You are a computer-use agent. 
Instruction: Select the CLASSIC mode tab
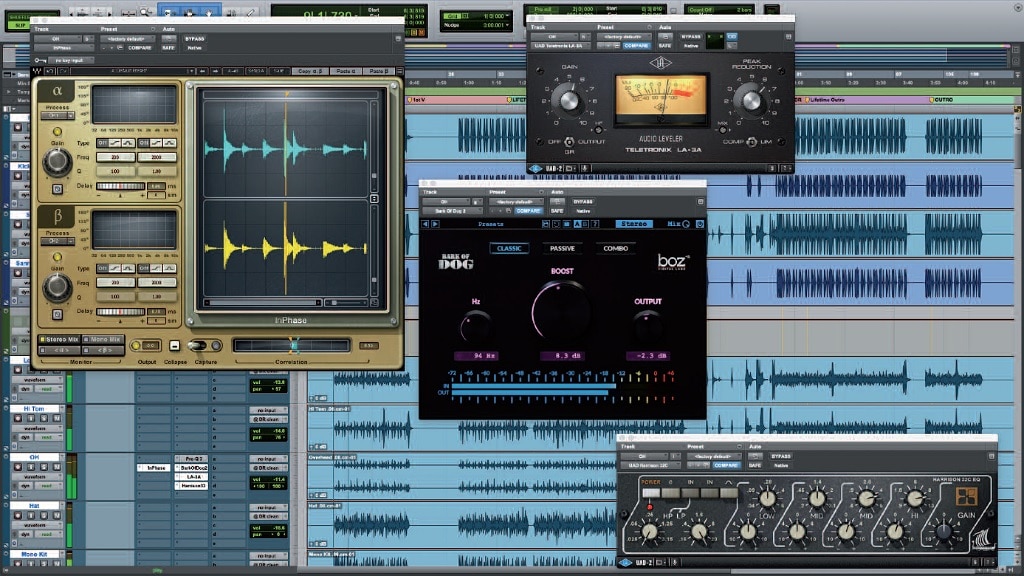[x=509, y=248]
